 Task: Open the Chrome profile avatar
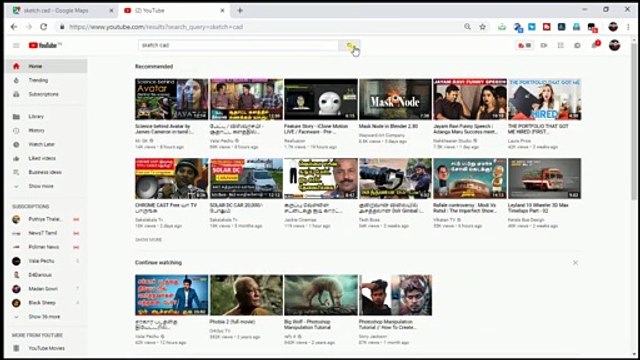coord(613,27)
